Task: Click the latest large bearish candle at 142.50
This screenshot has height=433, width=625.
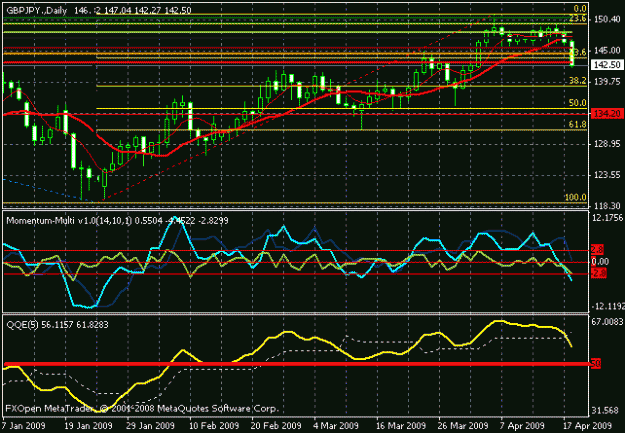Action: tap(572, 53)
